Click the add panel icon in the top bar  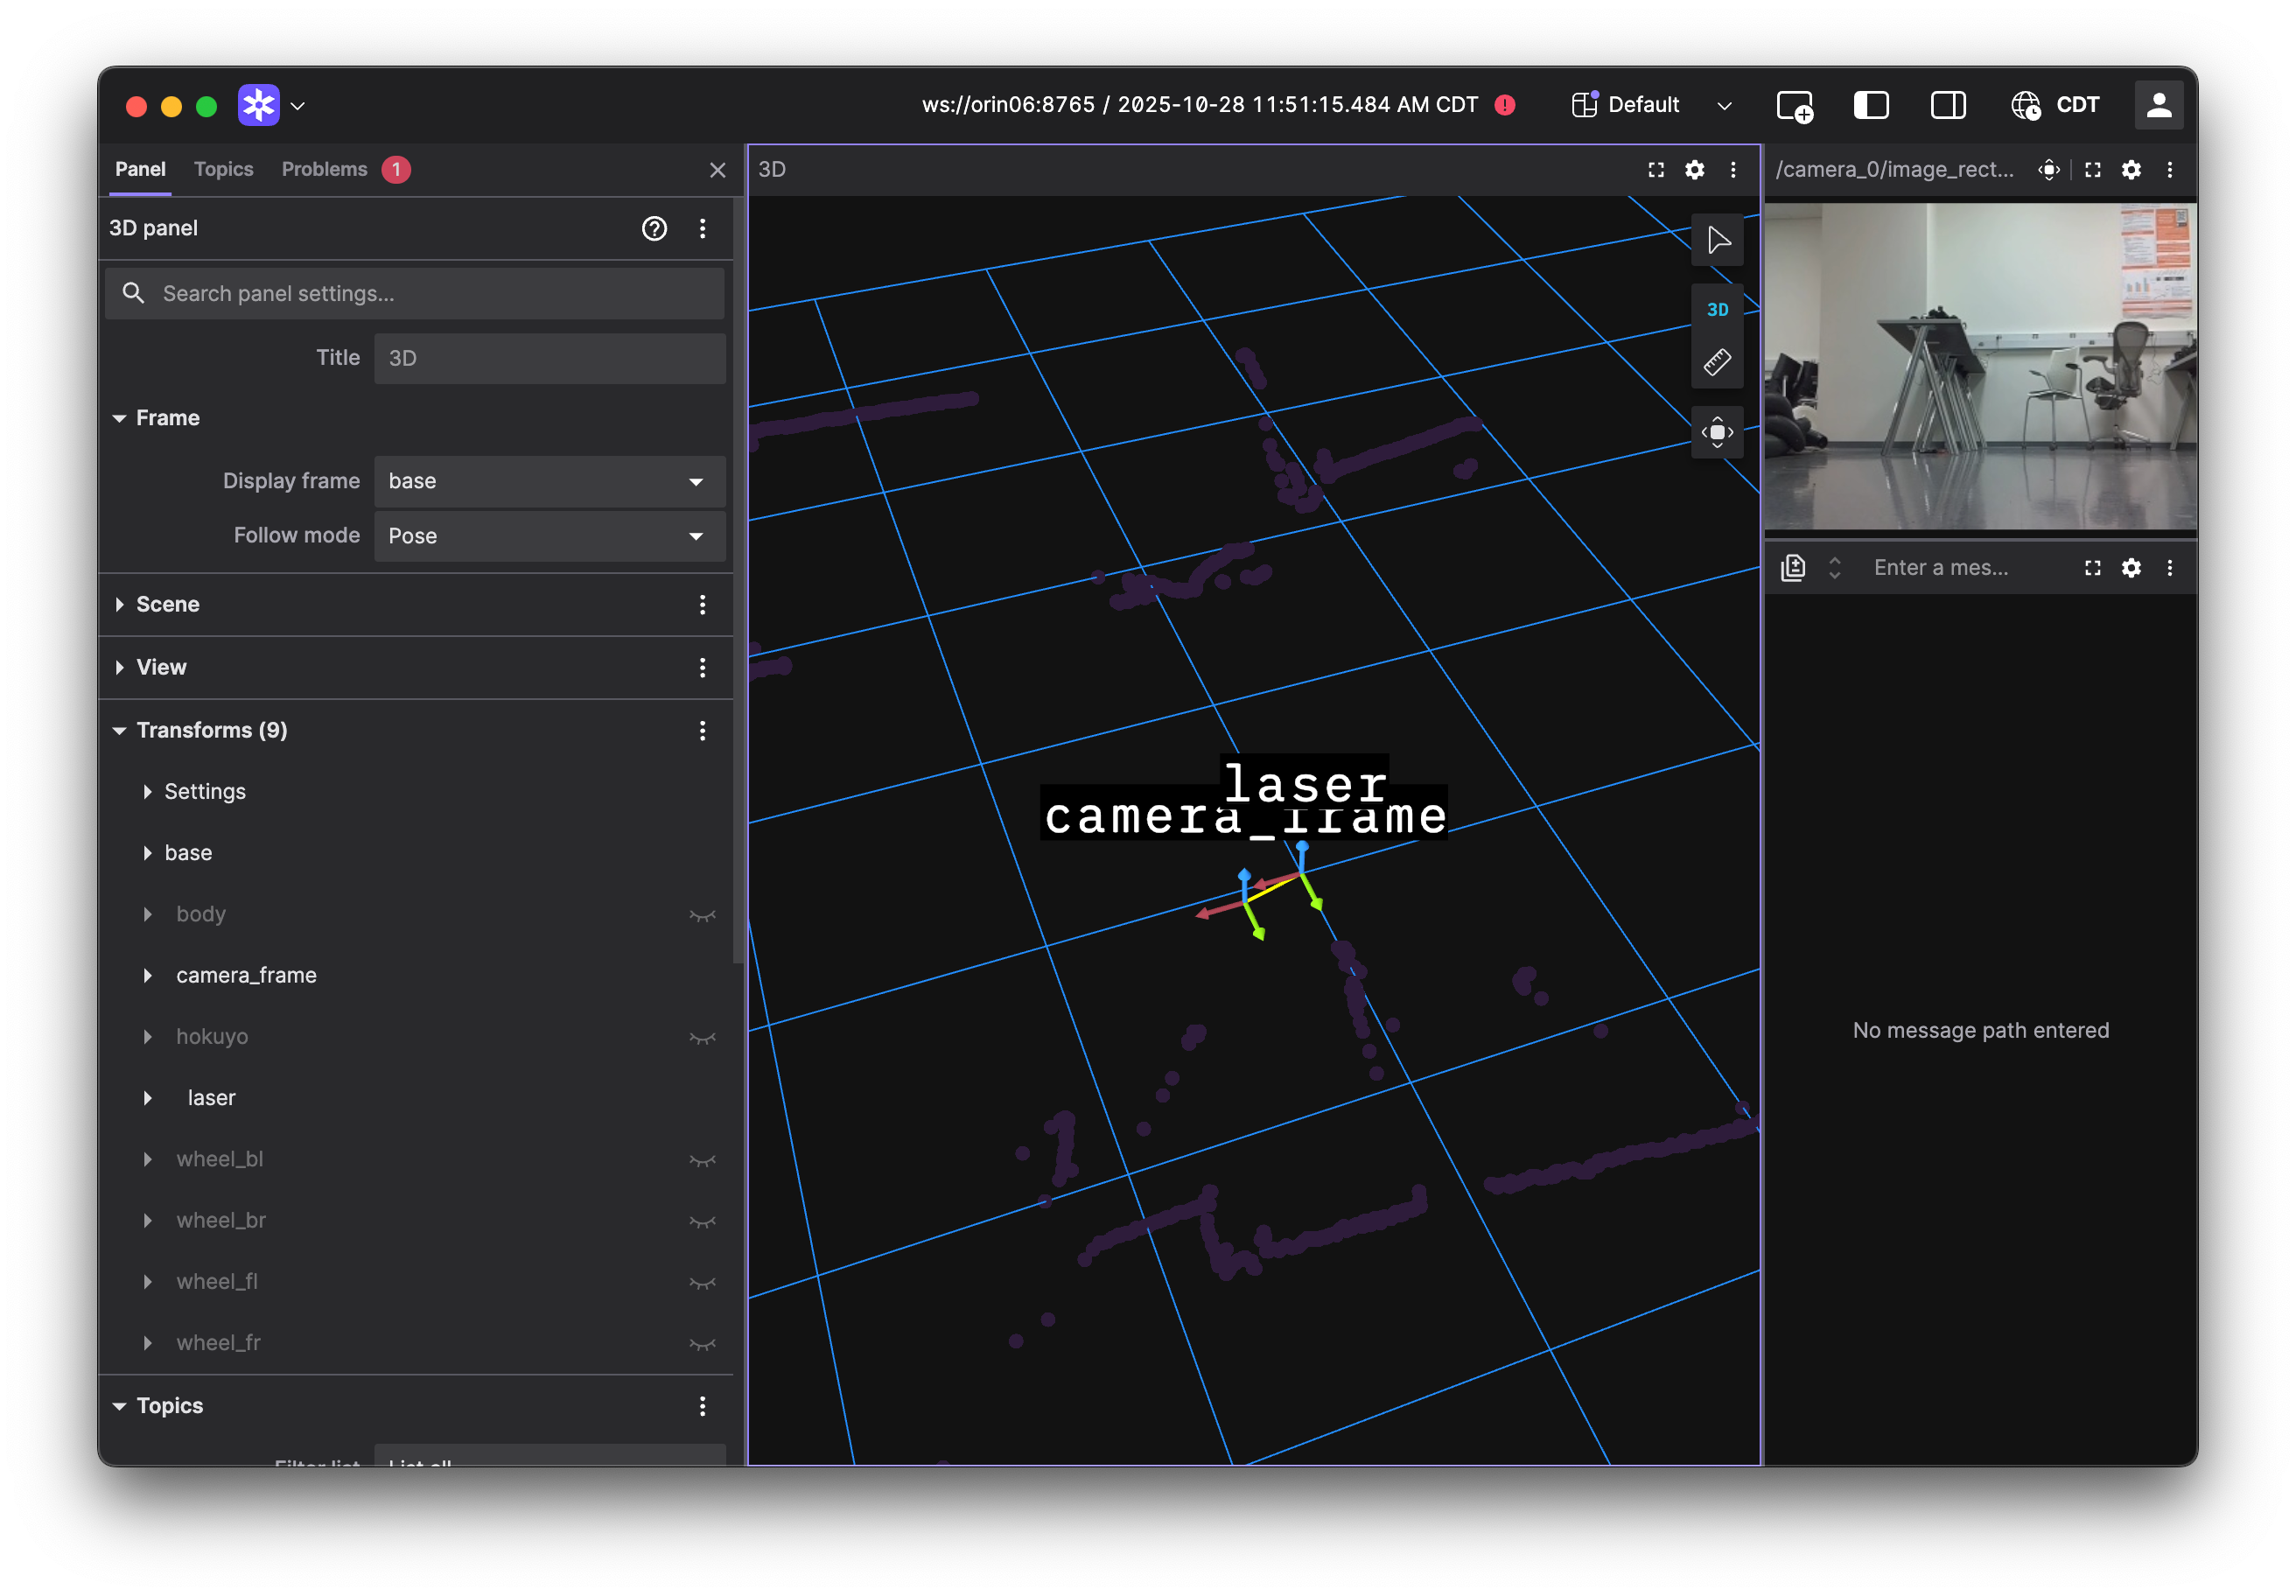1795,105
